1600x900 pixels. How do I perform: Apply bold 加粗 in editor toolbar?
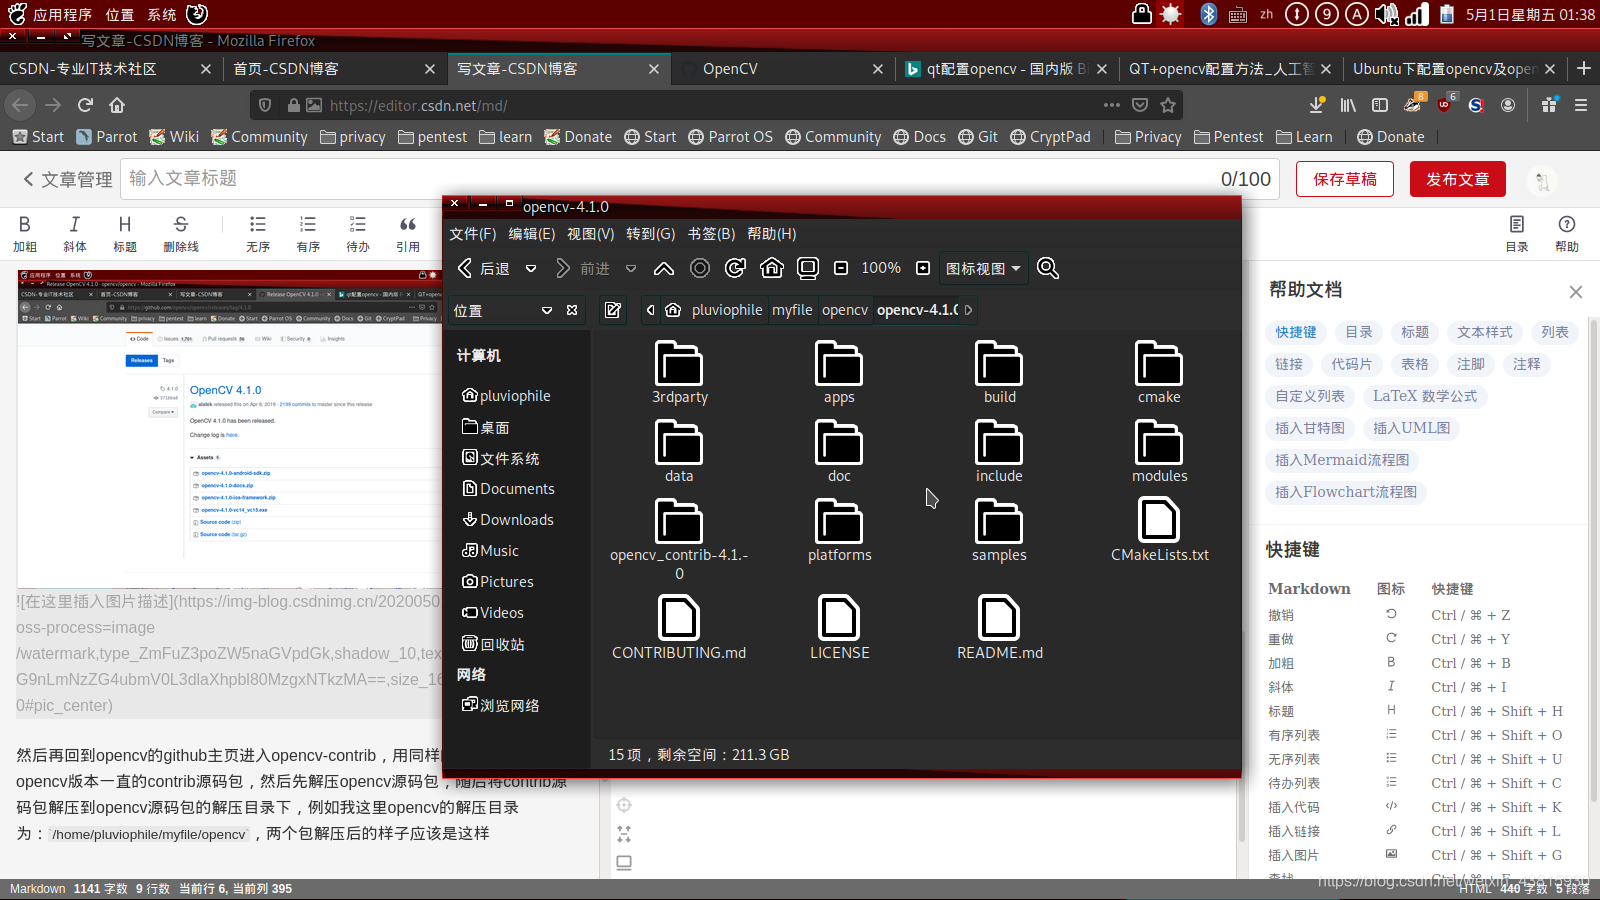25,234
